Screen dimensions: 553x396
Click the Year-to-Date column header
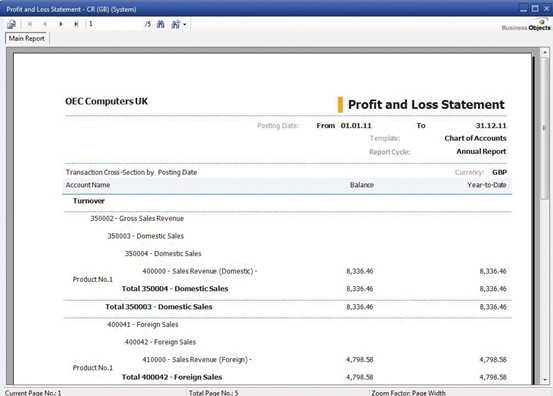tap(487, 185)
